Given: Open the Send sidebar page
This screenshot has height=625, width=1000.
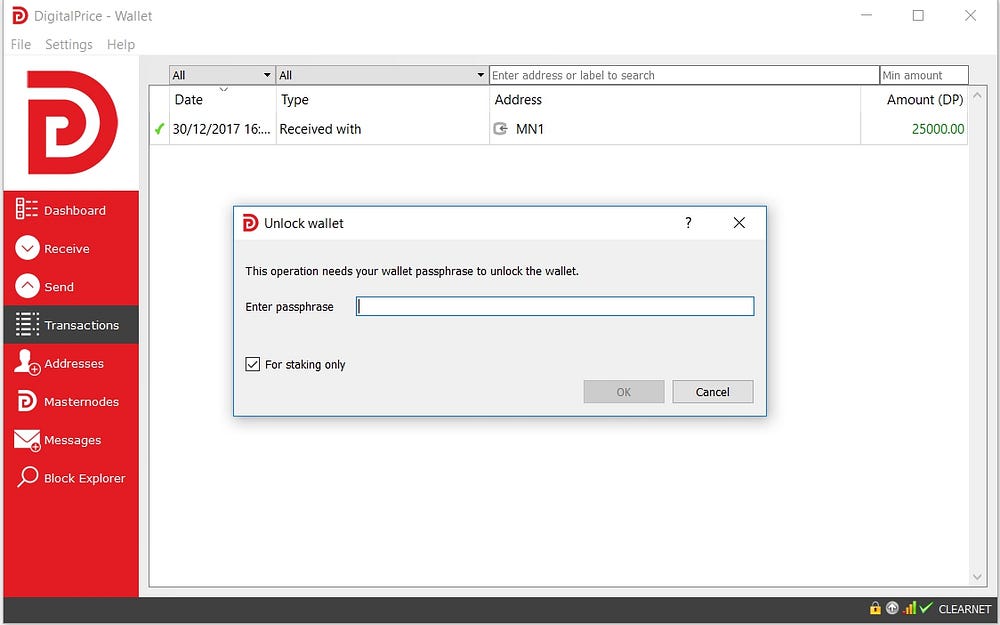Looking at the screenshot, I should [71, 286].
